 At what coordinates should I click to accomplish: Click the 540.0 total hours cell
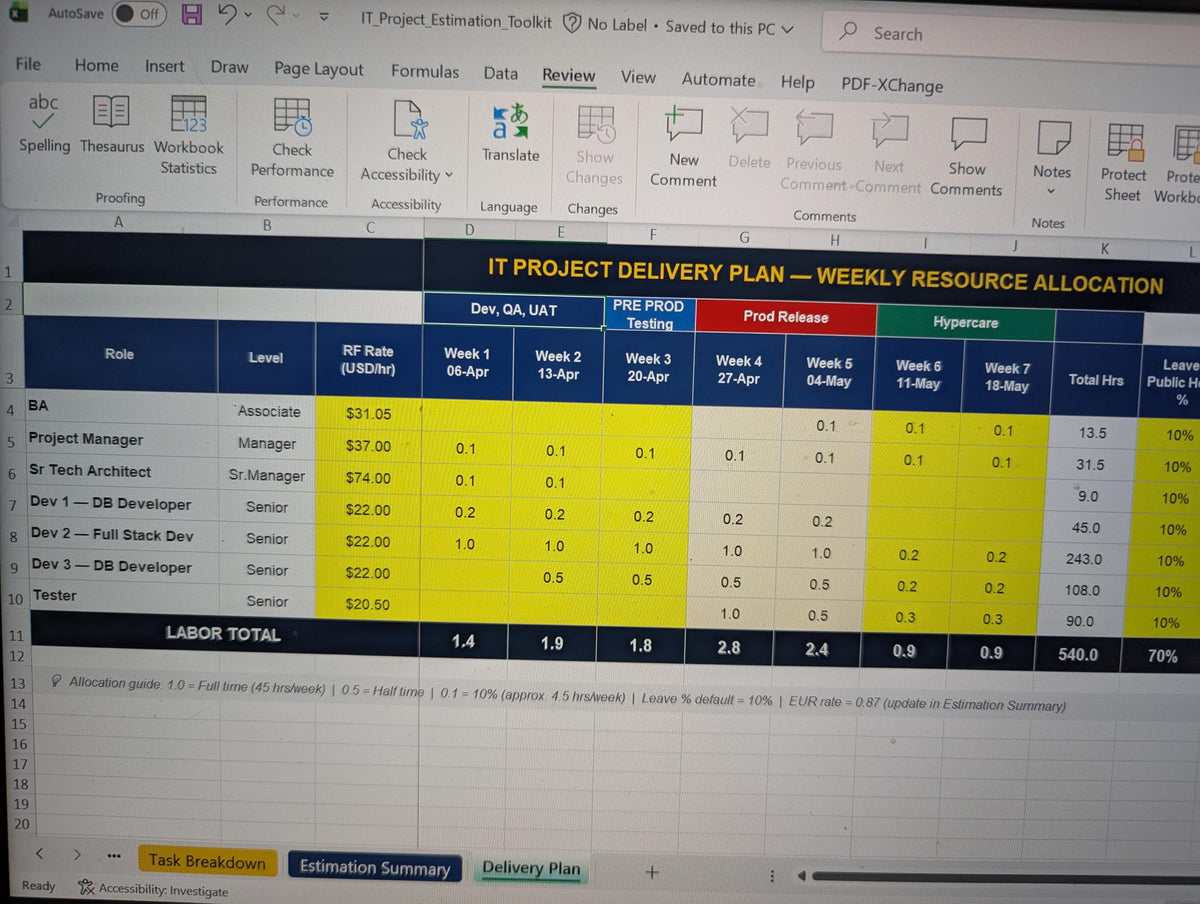point(1078,654)
